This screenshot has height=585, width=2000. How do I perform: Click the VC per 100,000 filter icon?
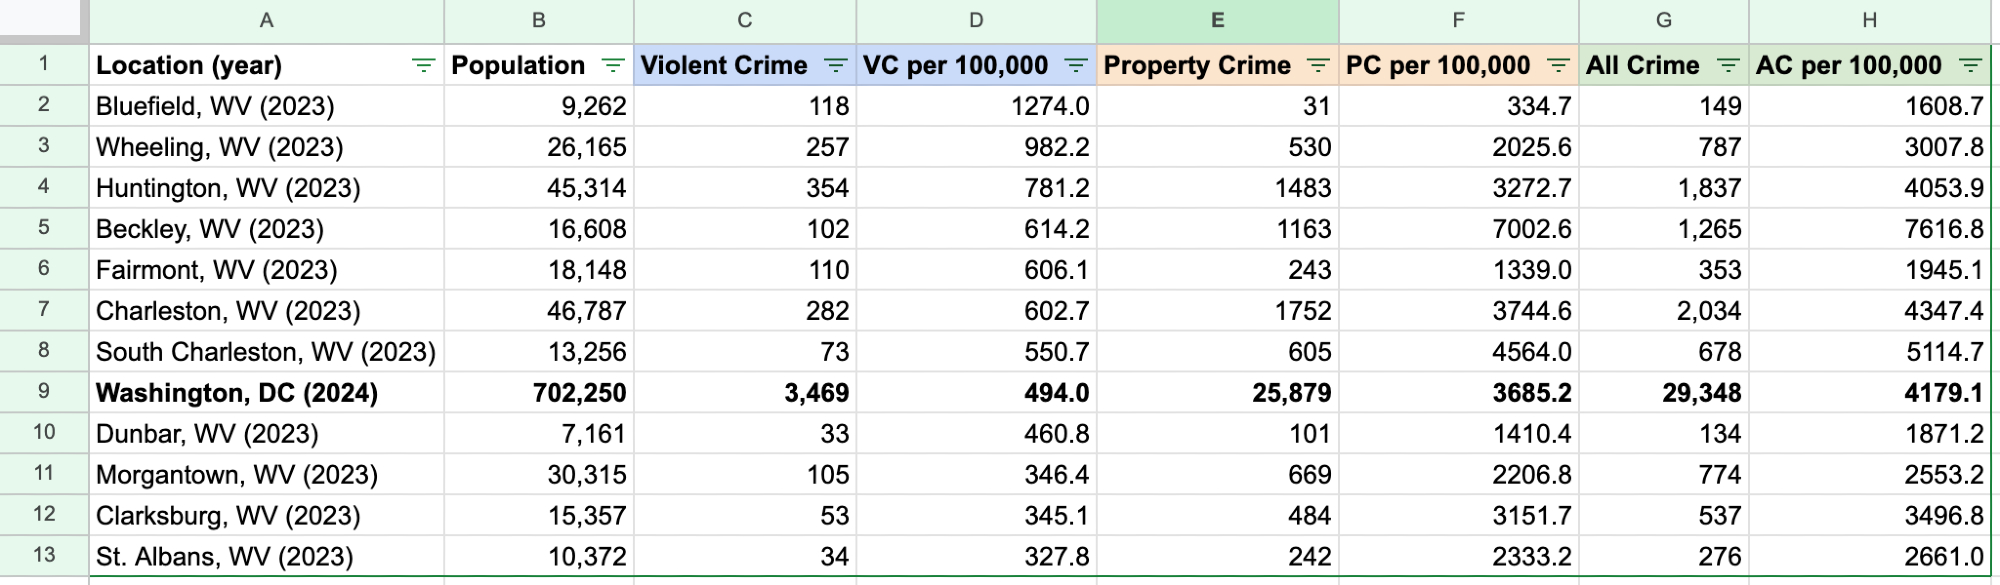(x=1076, y=66)
